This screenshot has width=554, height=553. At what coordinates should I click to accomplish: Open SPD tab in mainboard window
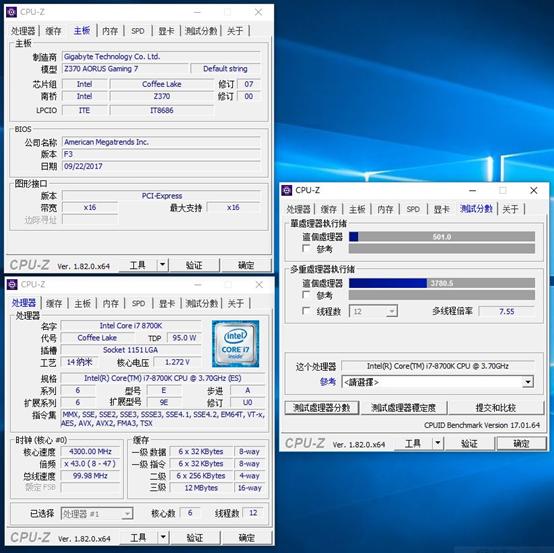[x=138, y=31]
